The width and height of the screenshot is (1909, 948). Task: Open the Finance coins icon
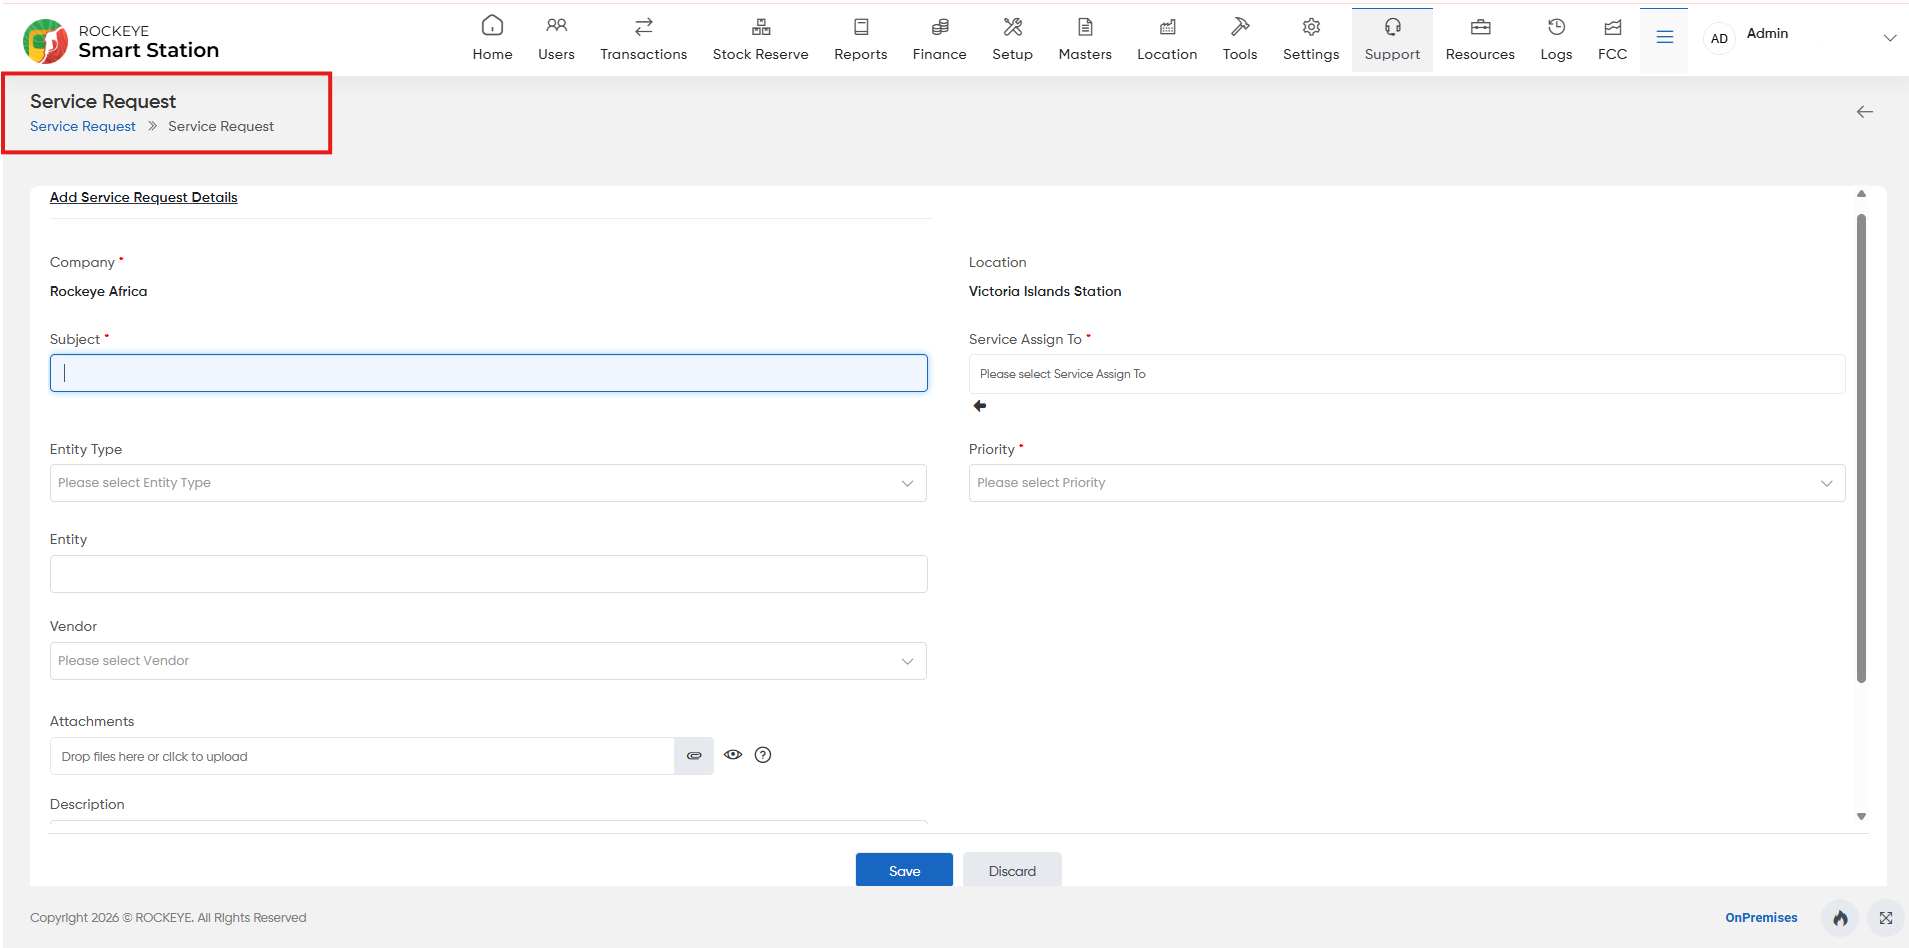tap(939, 26)
